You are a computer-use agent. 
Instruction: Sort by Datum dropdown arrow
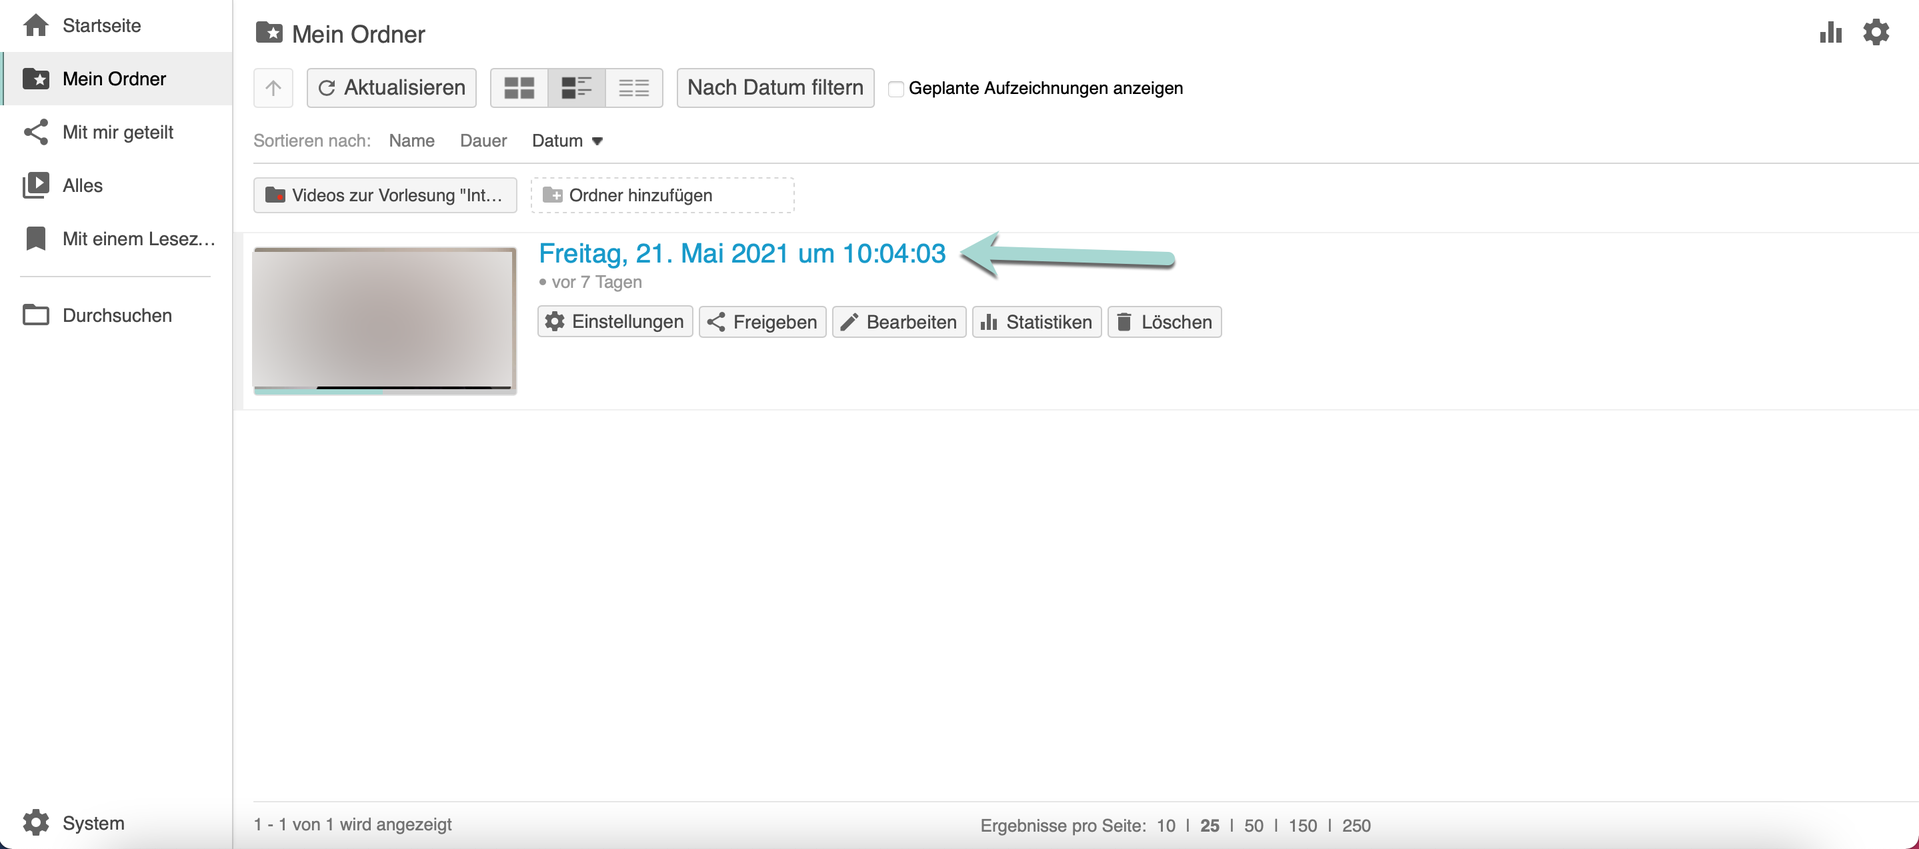(x=597, y=141)
